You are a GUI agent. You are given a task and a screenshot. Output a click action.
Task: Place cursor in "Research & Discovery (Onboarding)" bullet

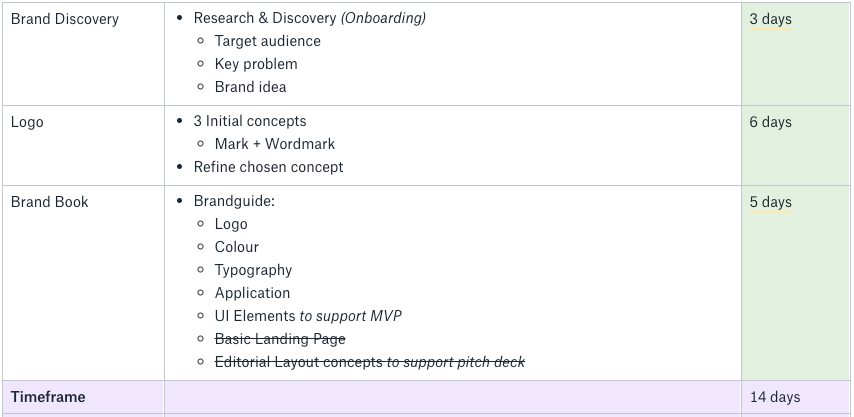click(x=309, y=19)
